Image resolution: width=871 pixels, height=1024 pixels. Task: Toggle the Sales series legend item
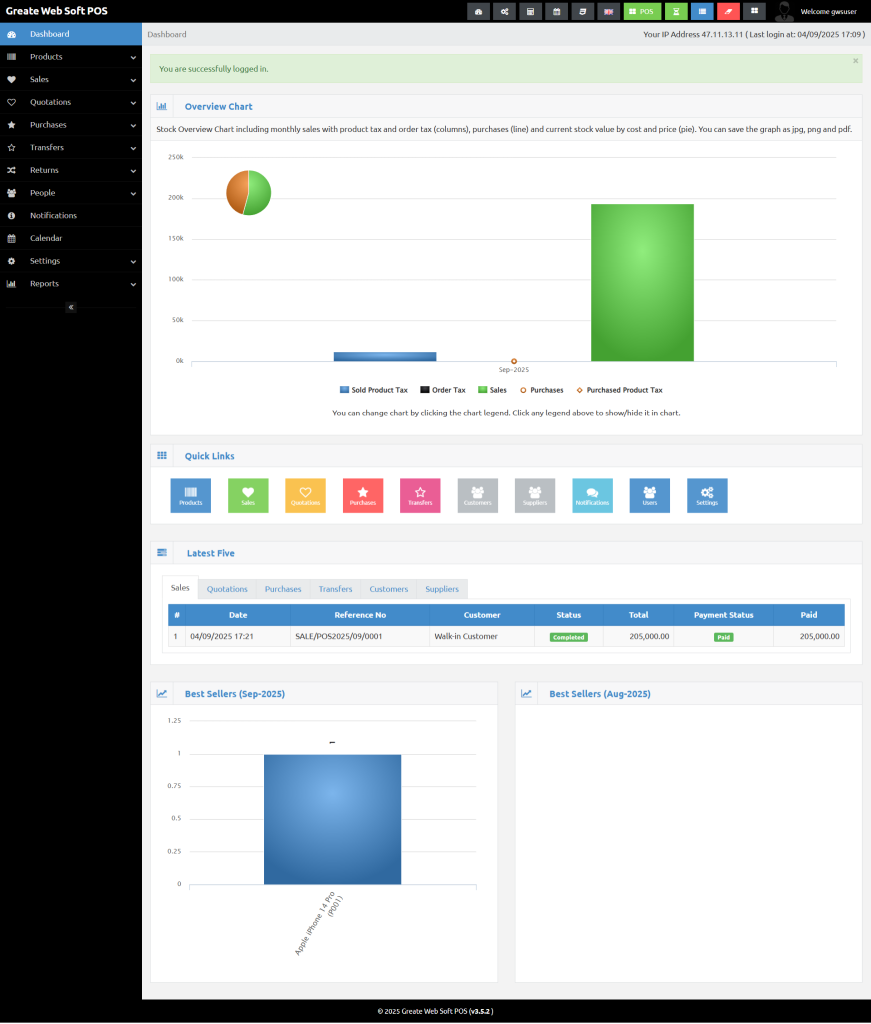click(492, 390)
